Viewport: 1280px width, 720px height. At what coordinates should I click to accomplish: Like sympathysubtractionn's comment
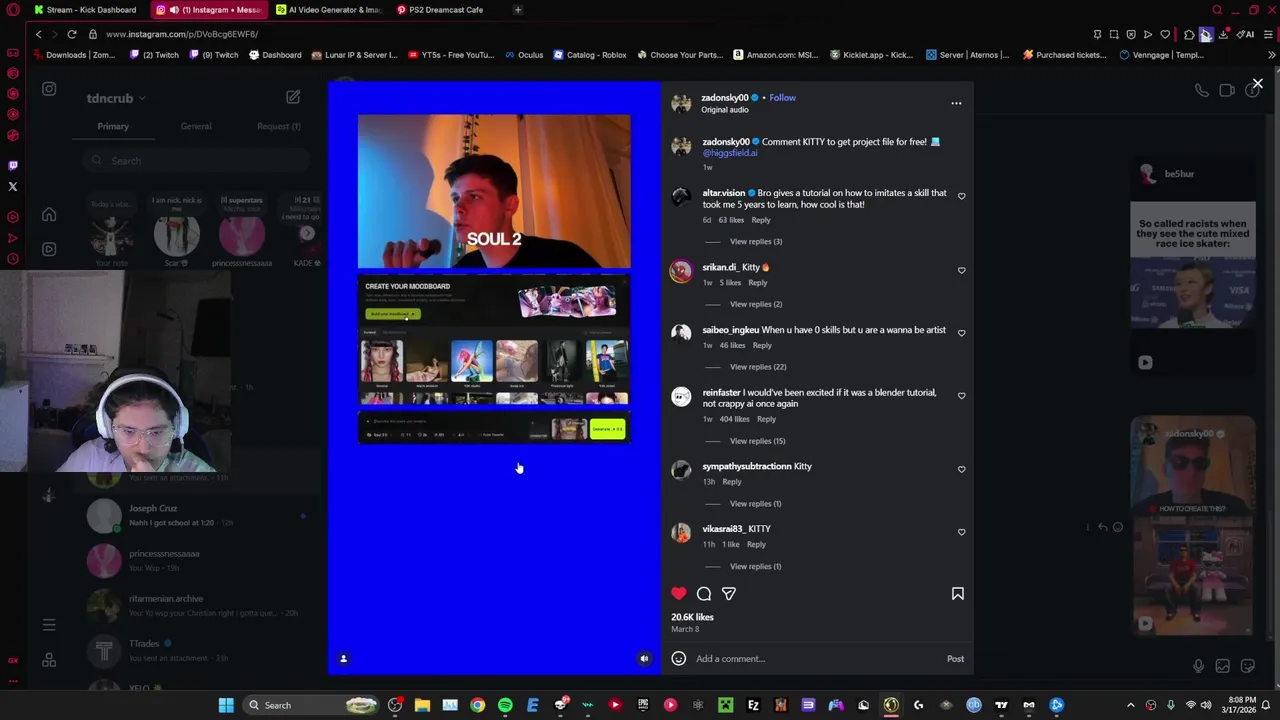[x=961, y=469]
